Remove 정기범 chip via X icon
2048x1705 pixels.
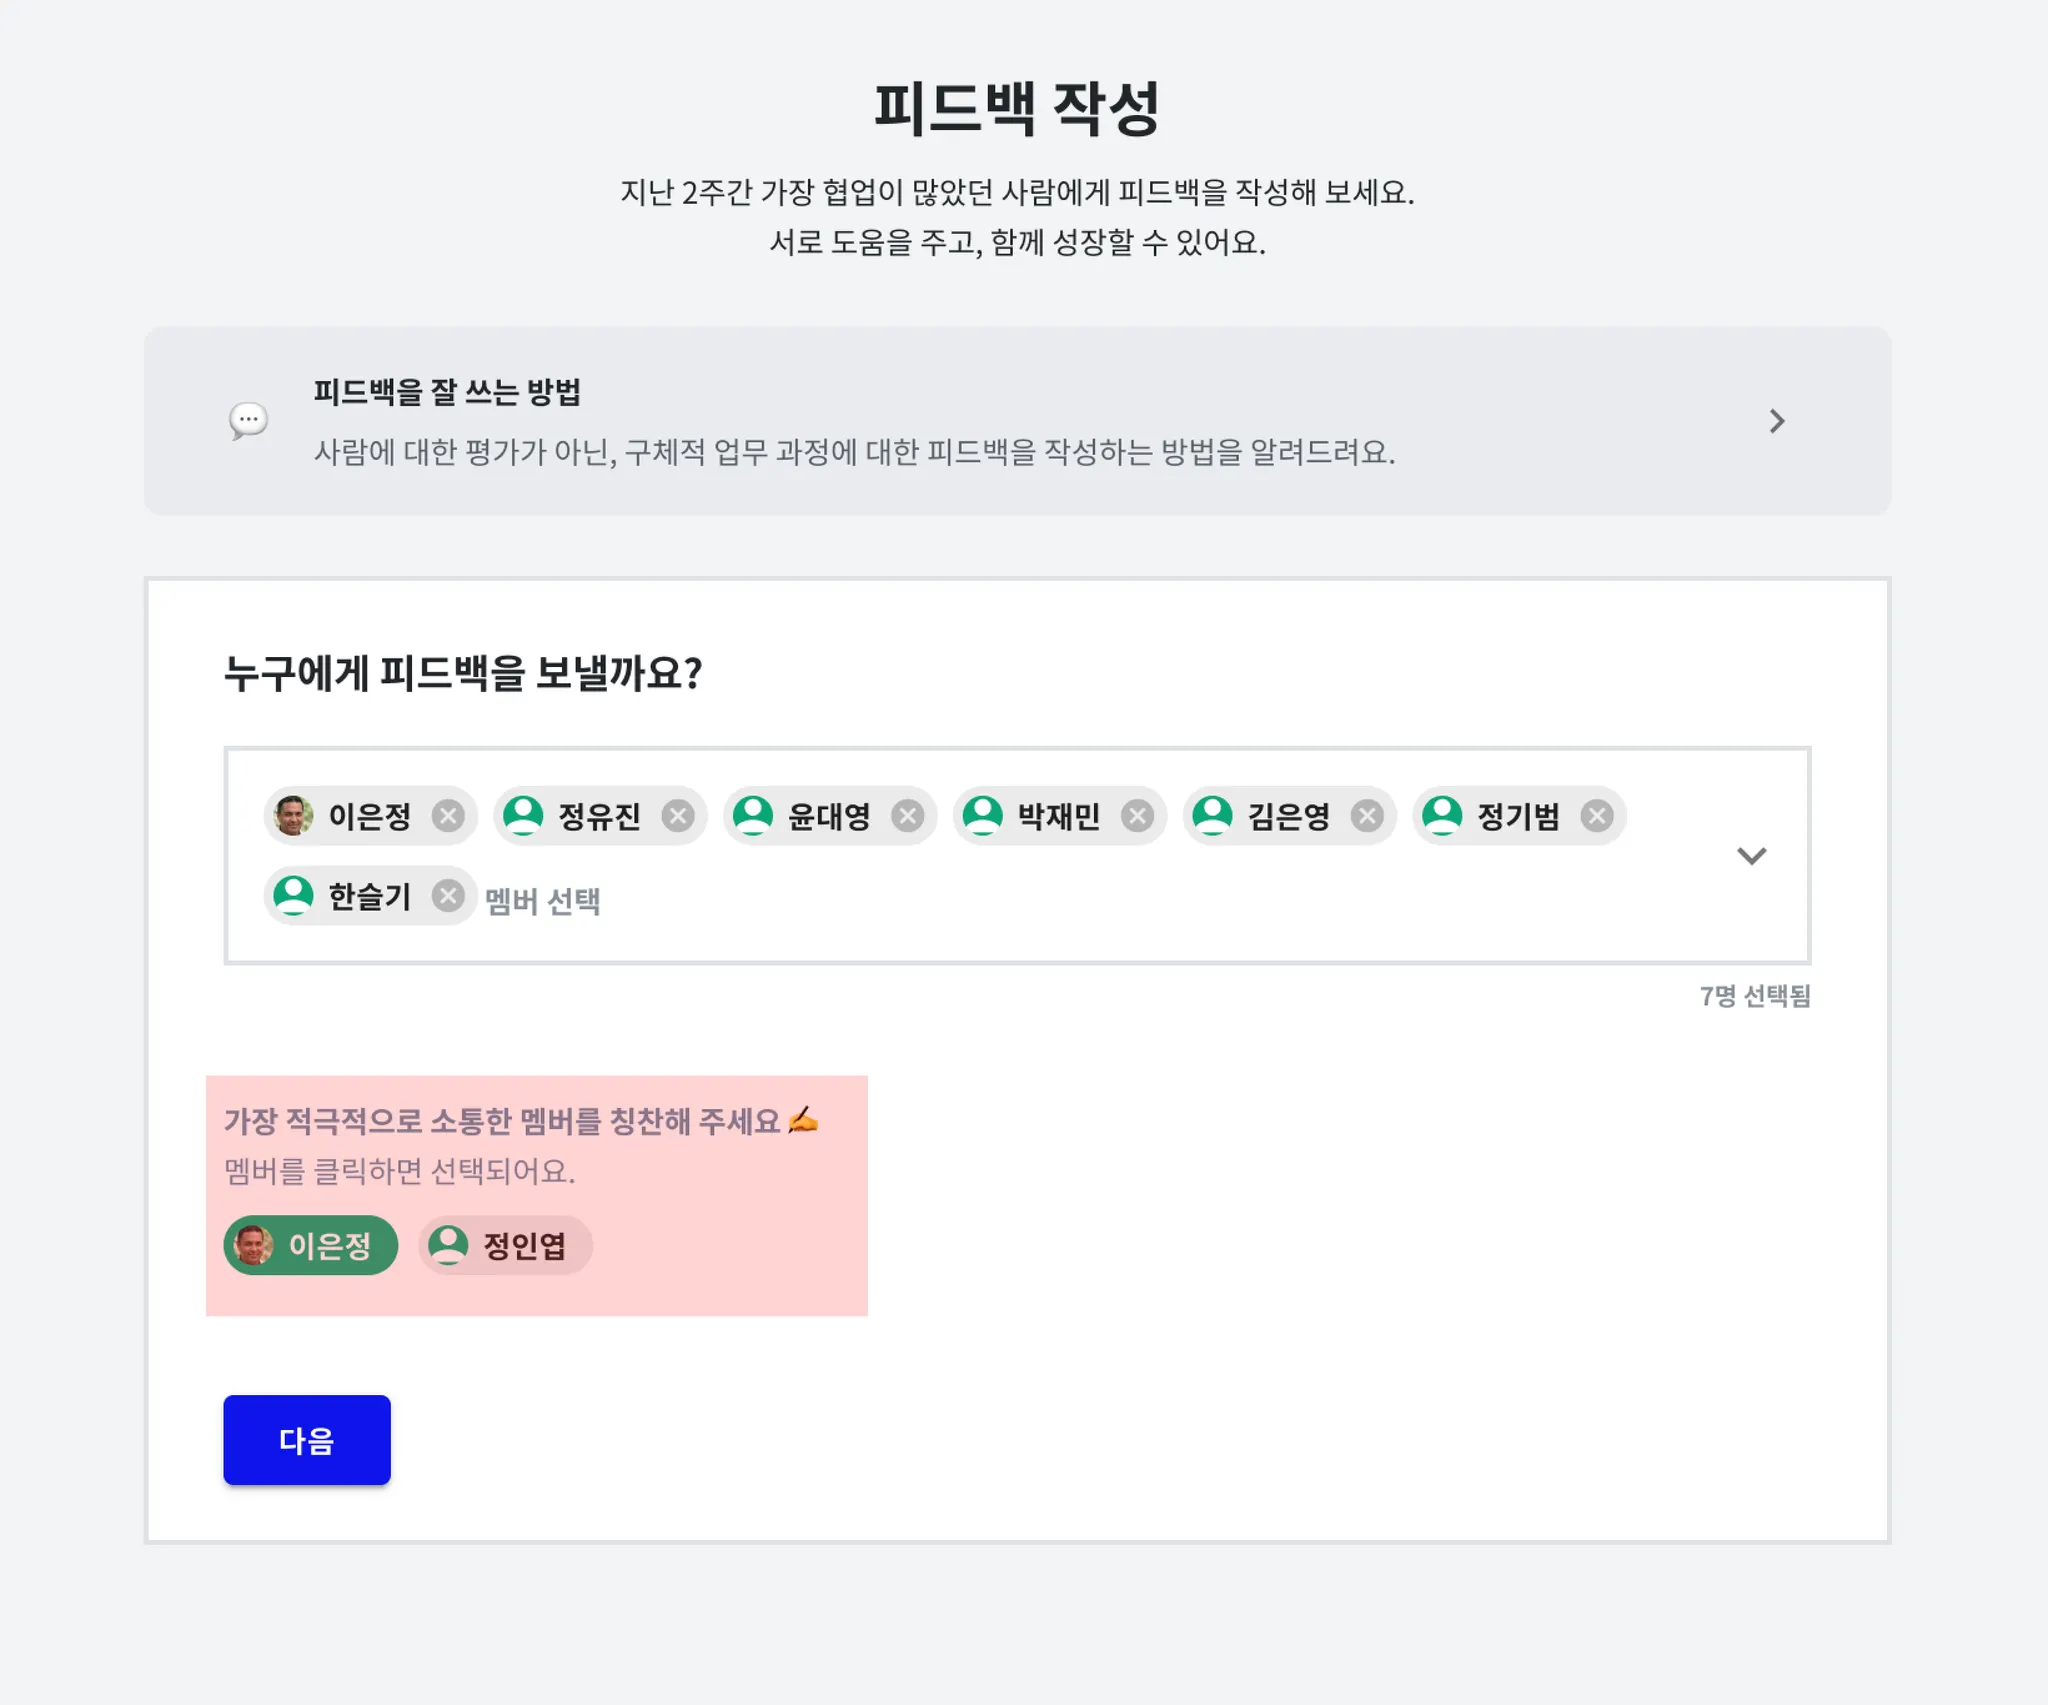pyautogui.click(x=1597, y=816)
